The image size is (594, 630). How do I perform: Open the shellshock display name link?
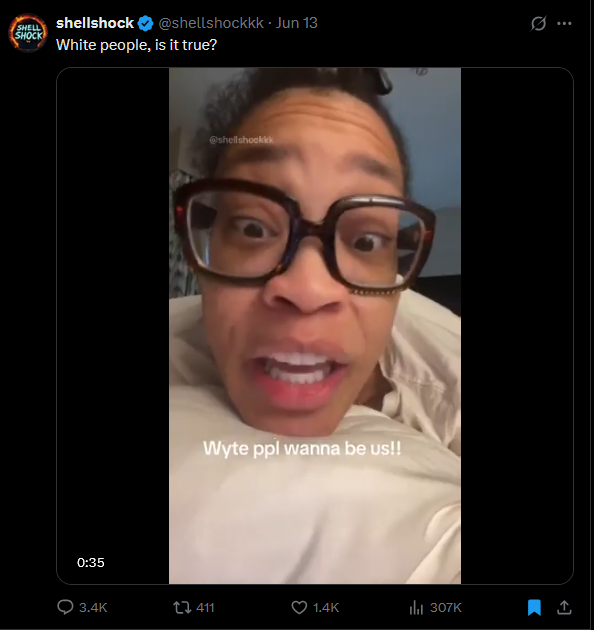click(95, 23)
